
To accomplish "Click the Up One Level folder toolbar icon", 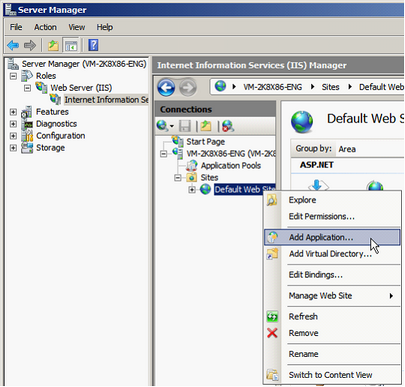I will 53,45.
